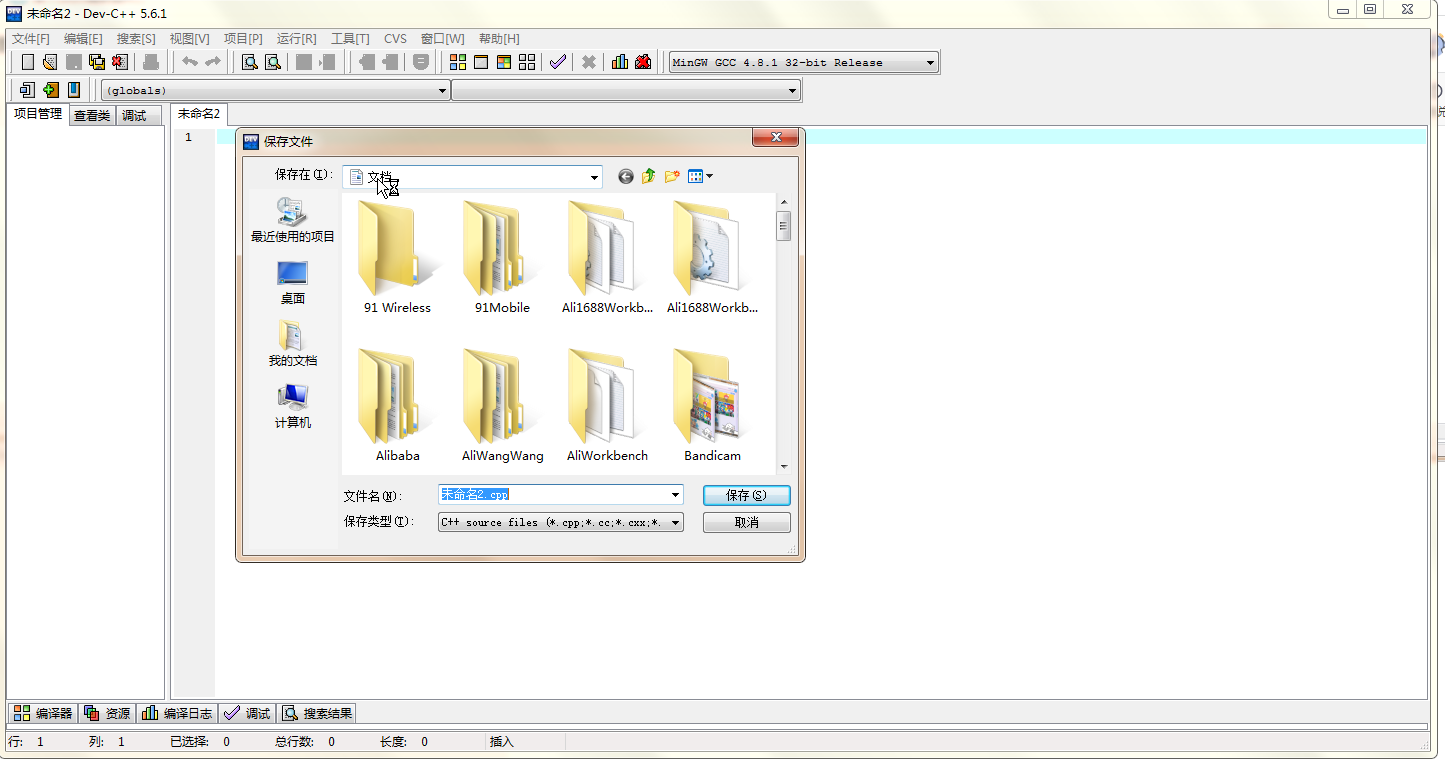Select the Bandicam folder
The height and width of the screenshot is (759, 1445).
coord(713,405)
